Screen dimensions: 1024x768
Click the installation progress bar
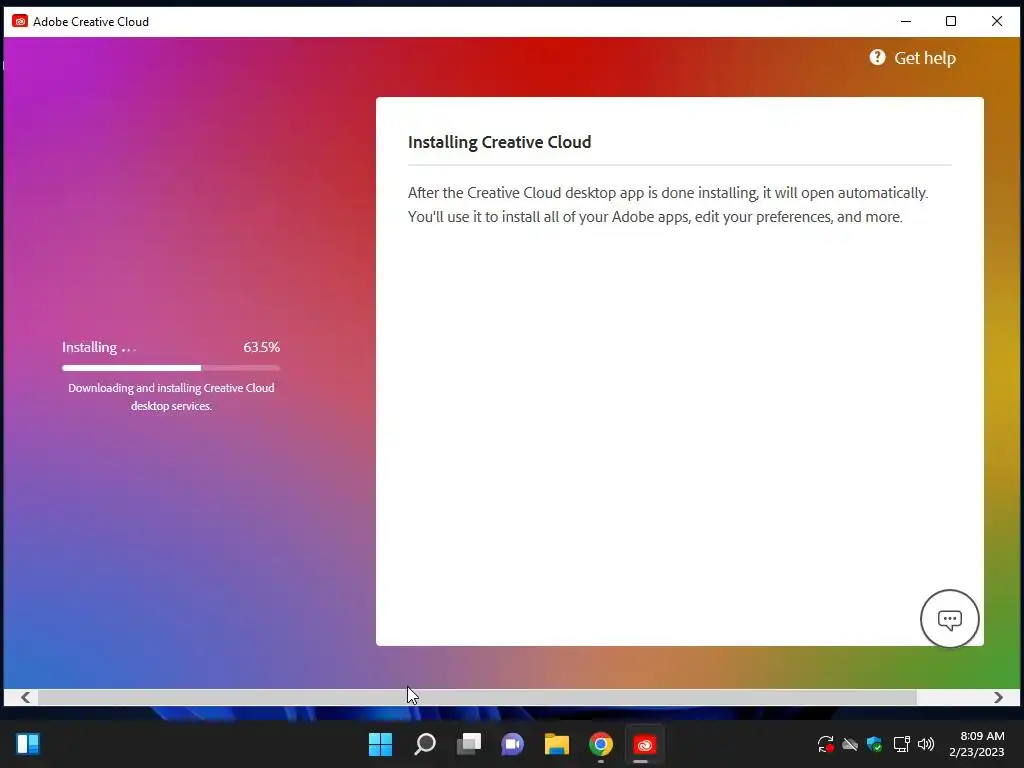click(x=171, y=368)
